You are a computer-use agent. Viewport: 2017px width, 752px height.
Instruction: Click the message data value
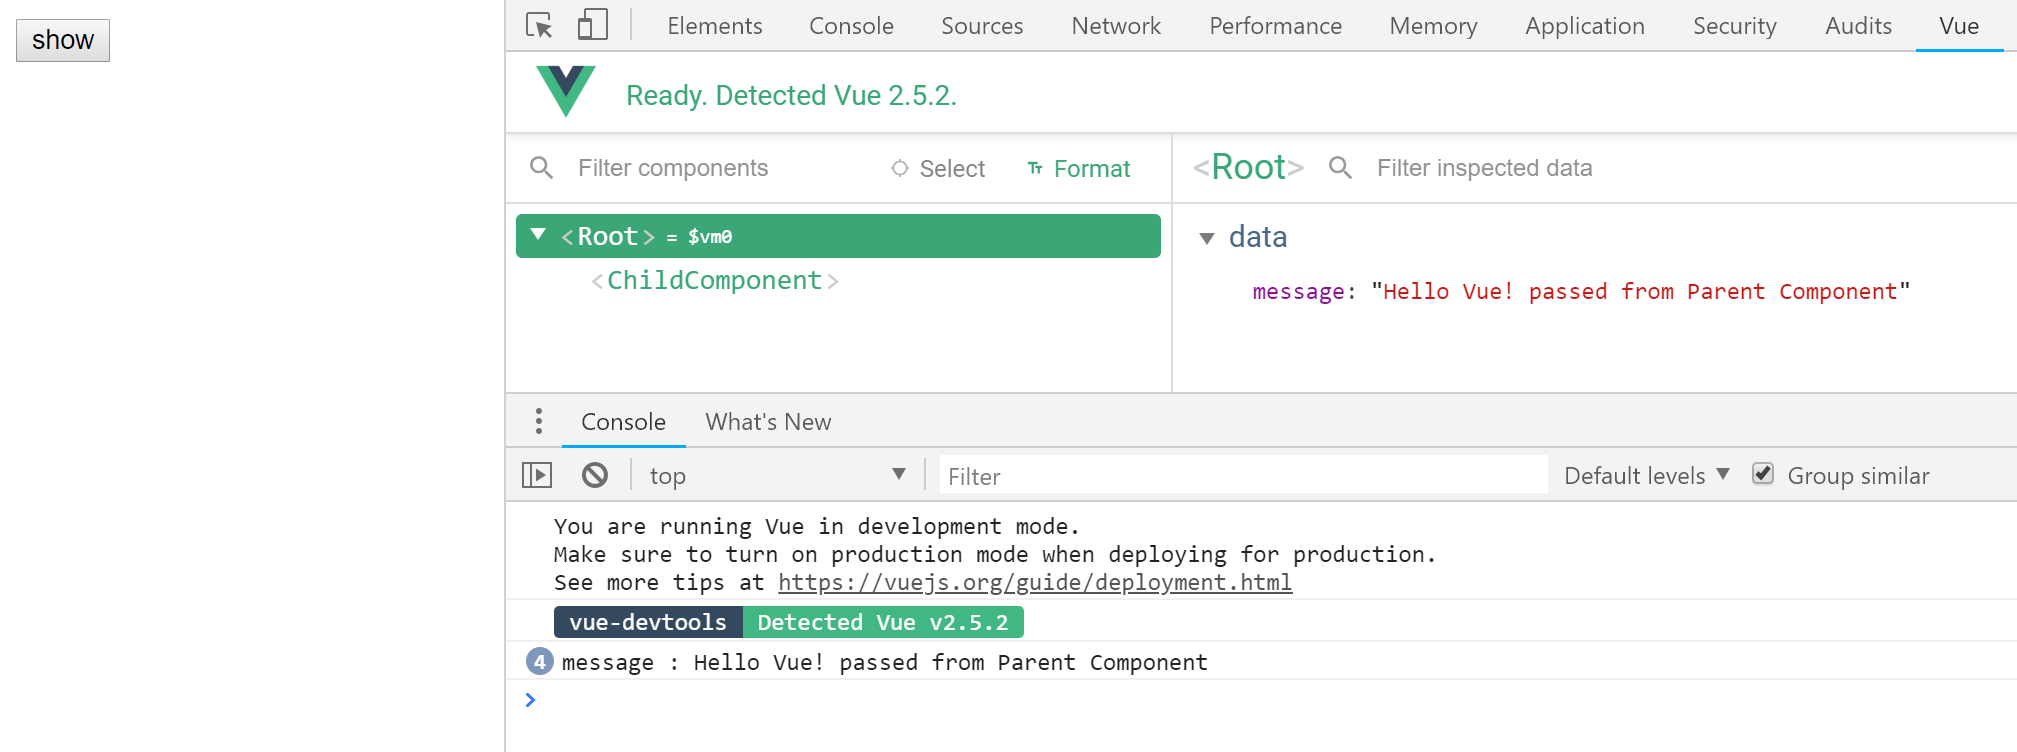(x=1640, y=291)
